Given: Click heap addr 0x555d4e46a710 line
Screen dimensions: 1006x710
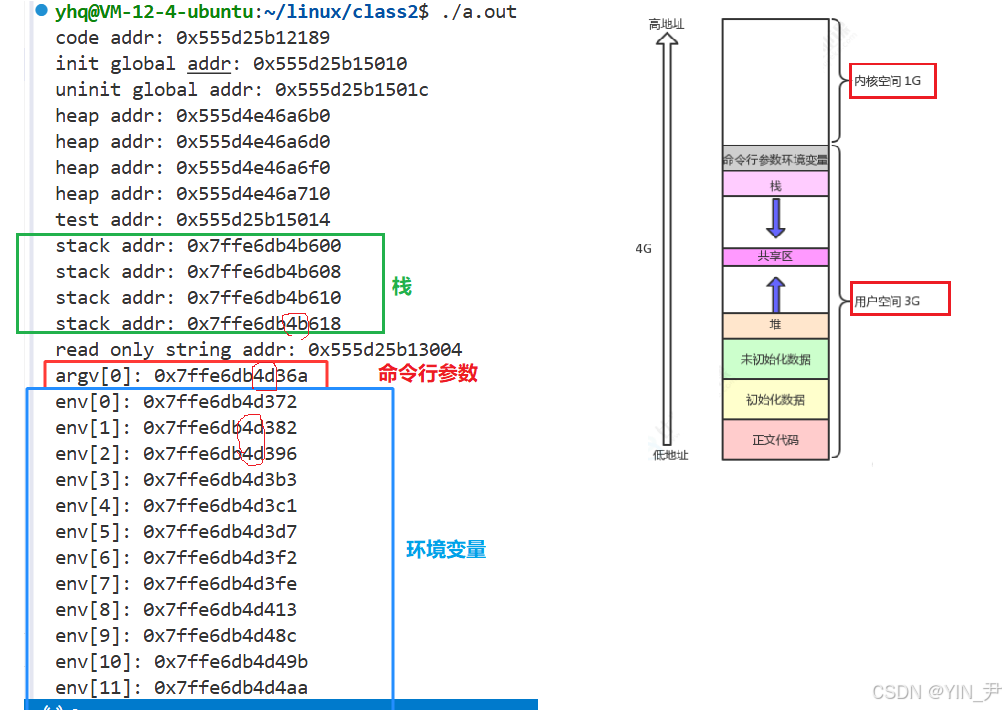Looking at the screenshot, I should (x=192, y=194).
